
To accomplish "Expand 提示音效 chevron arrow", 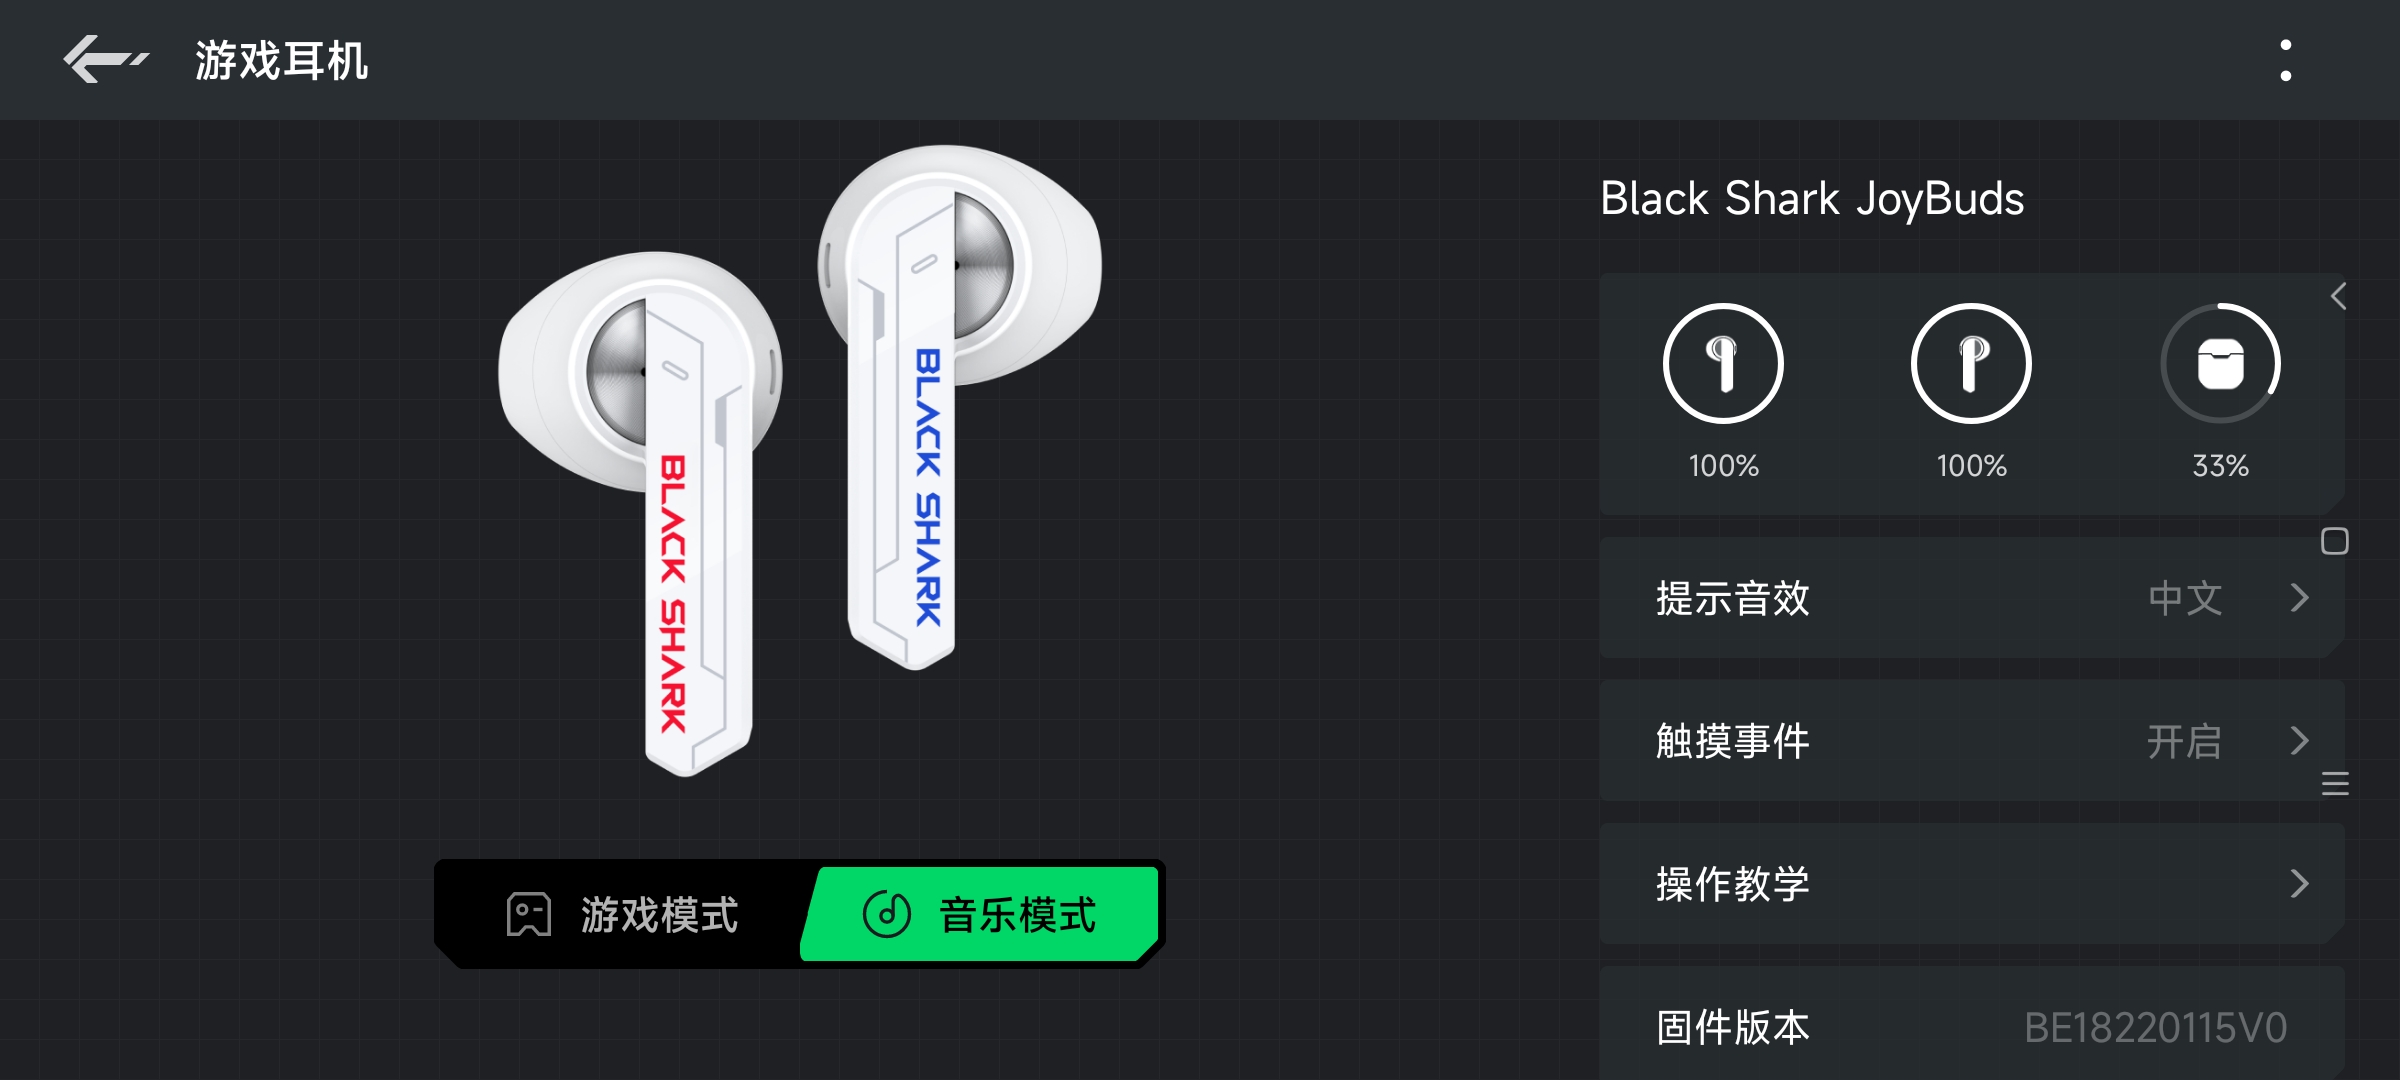I will (2299, 598).
